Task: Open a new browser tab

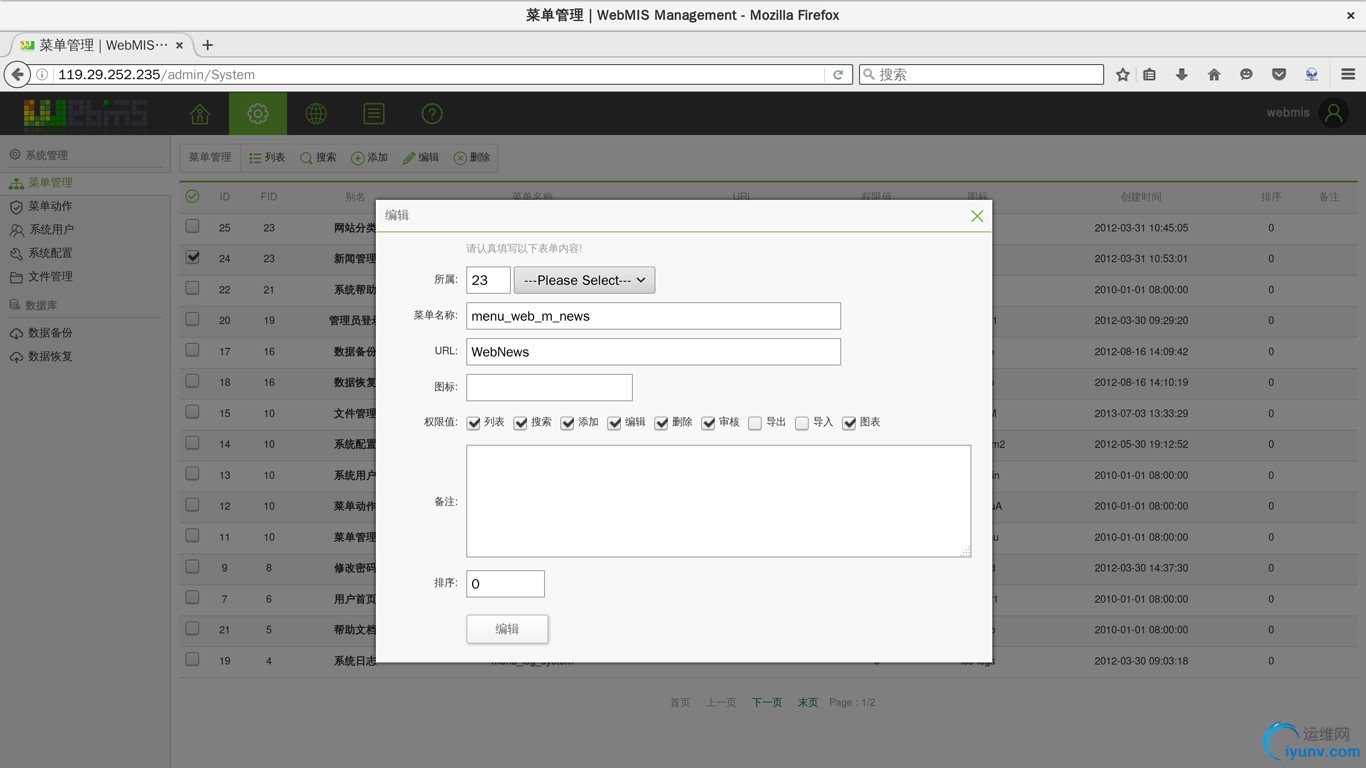Action: (208, 45)
